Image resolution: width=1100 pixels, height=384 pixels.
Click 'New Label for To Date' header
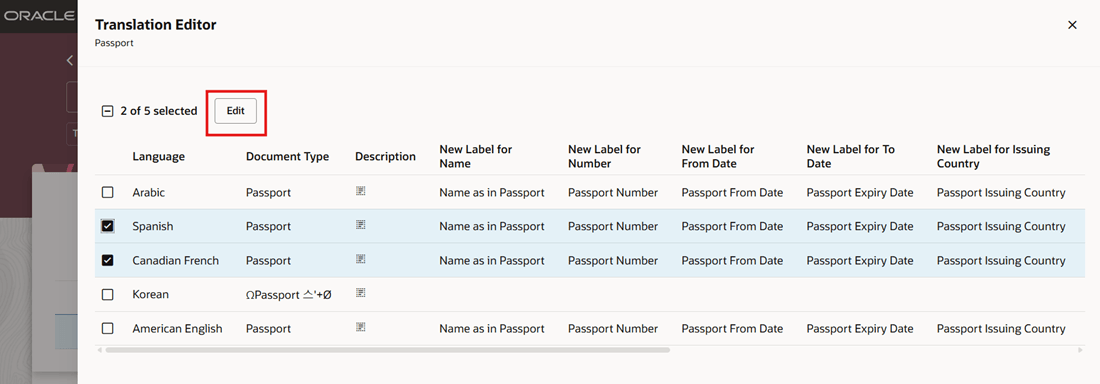[x=851, y=157]
